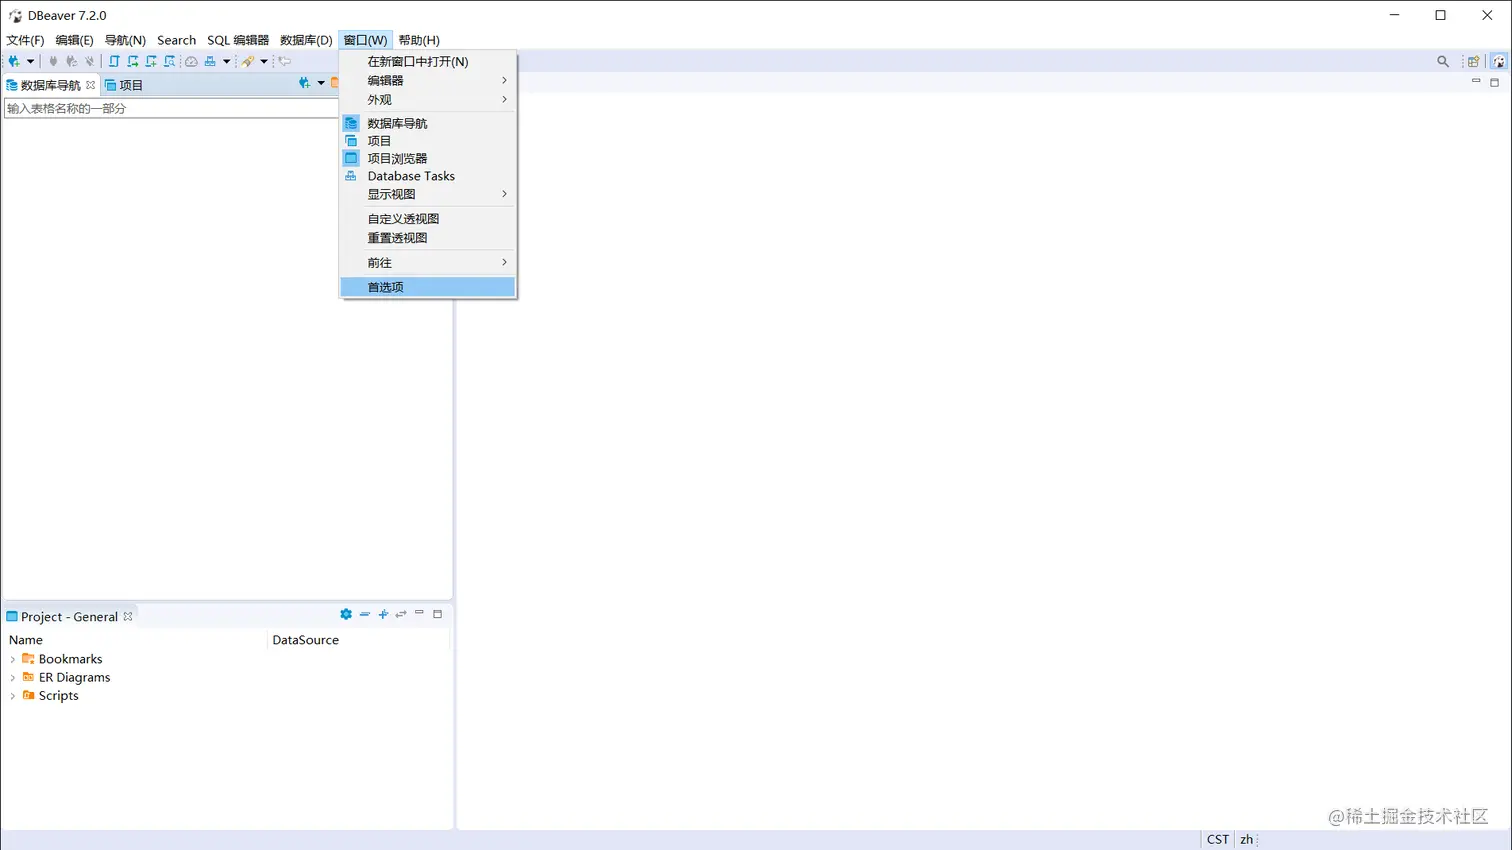Select 项目 in the Window menu

point(428,141)
